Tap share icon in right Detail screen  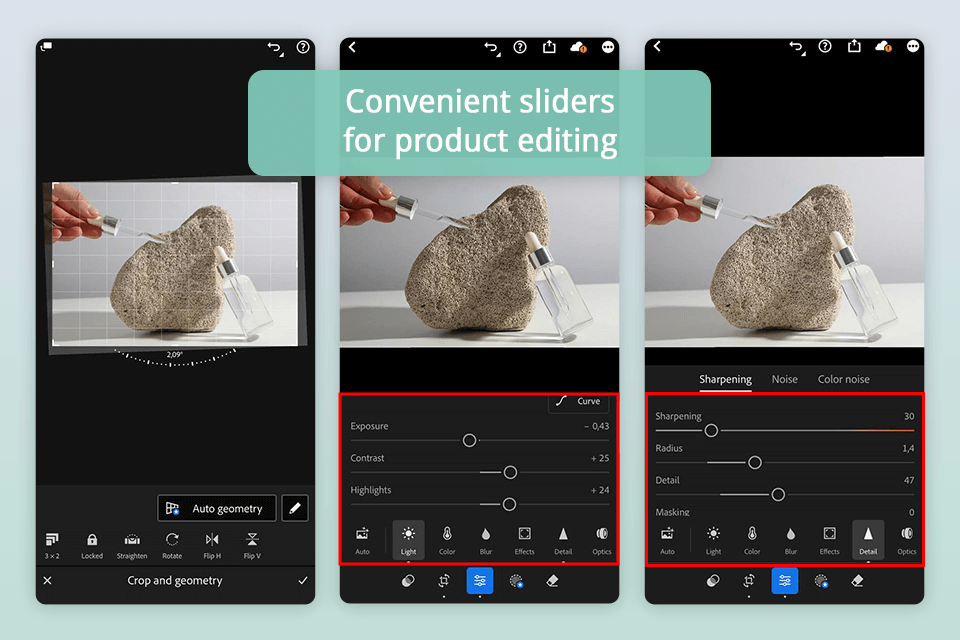point(854,46)
